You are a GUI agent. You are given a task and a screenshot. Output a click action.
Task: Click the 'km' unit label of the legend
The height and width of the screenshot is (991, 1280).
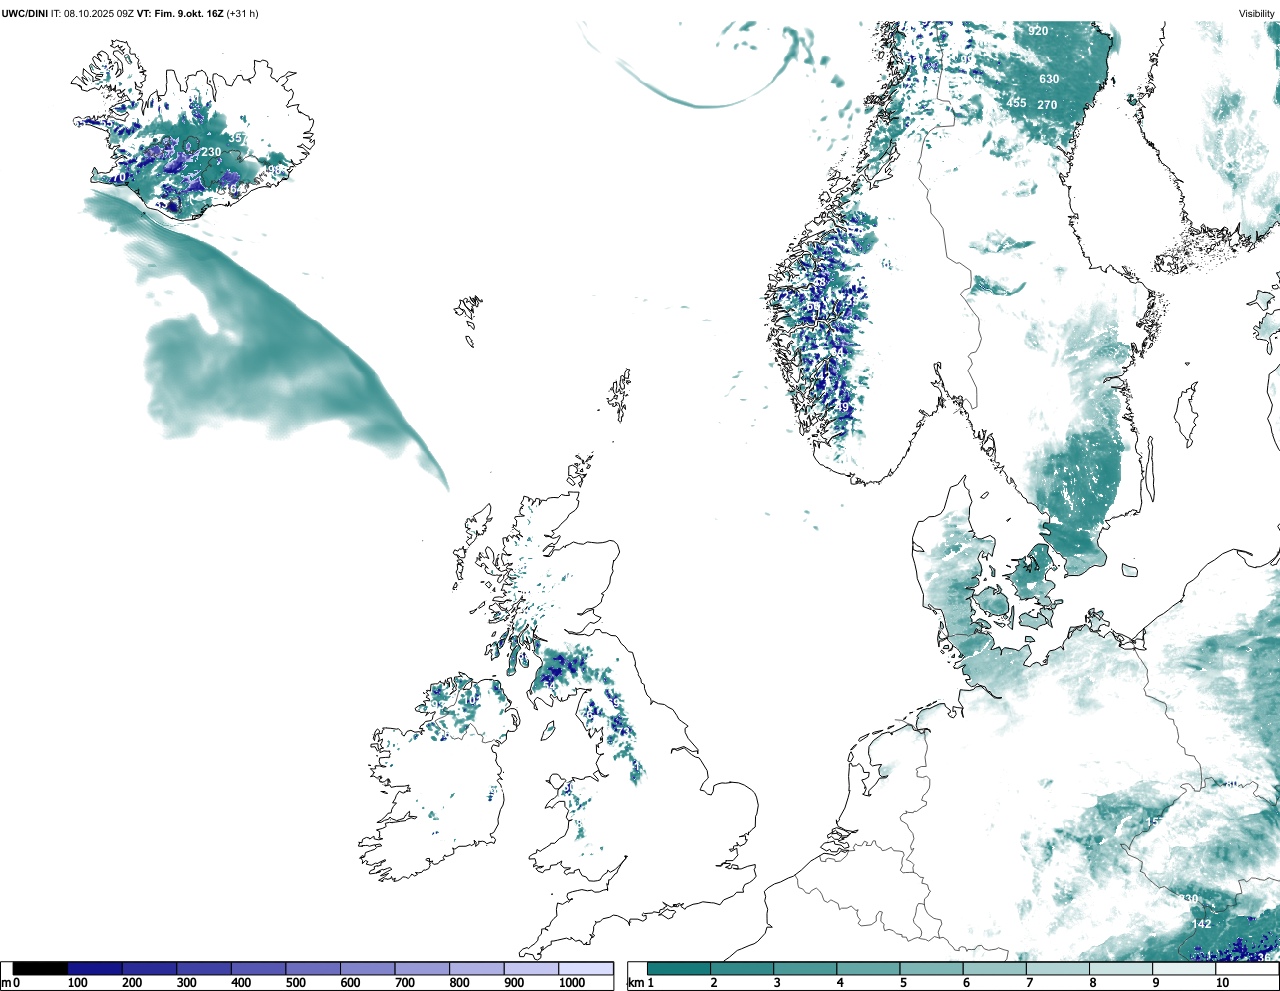635,983
